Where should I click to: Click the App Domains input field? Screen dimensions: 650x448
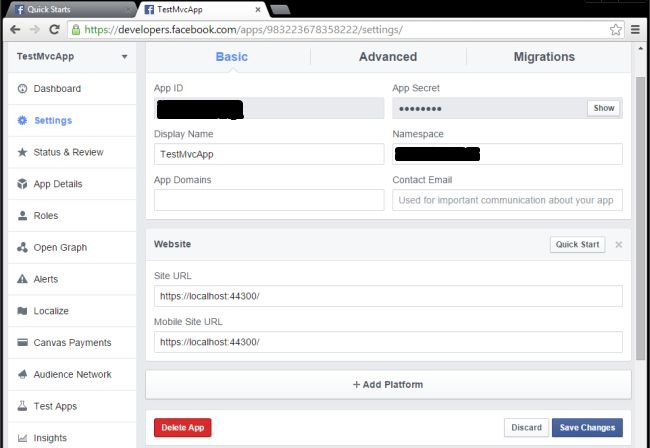pos(269,200)
